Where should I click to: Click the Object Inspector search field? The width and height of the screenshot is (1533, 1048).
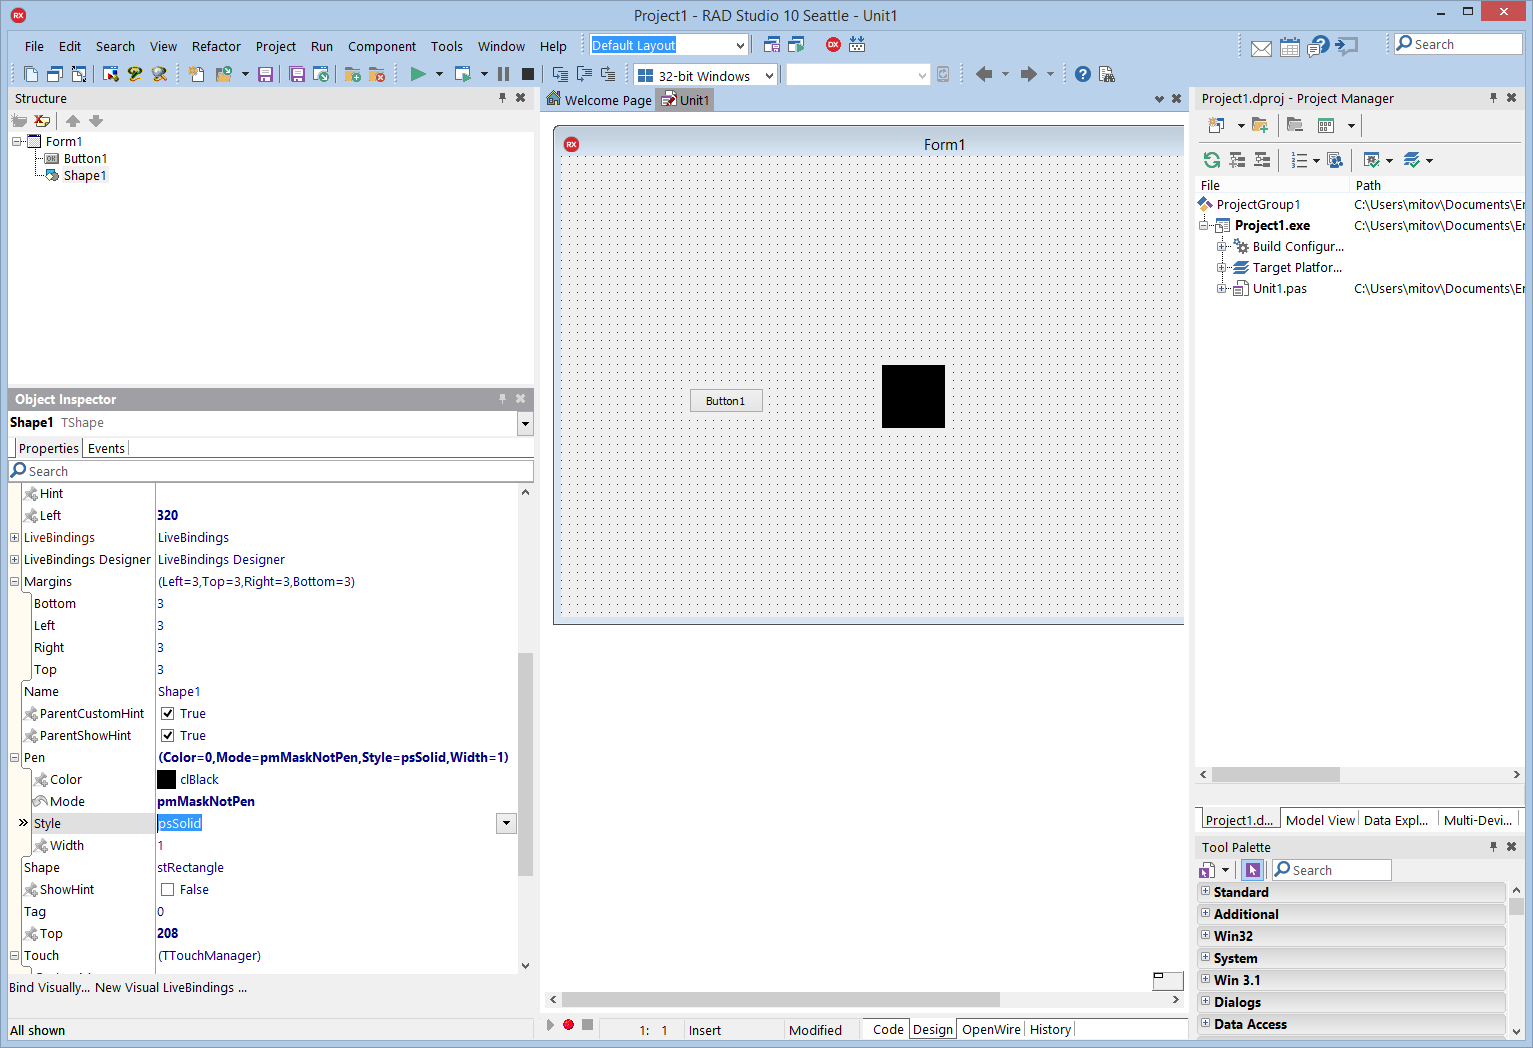(x=271, y=471)
